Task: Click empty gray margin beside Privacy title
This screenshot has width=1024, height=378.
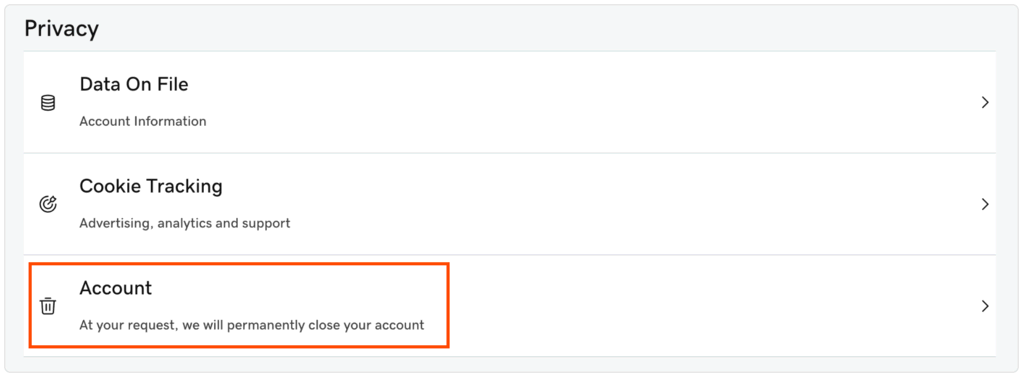Action: pos(522,29)
